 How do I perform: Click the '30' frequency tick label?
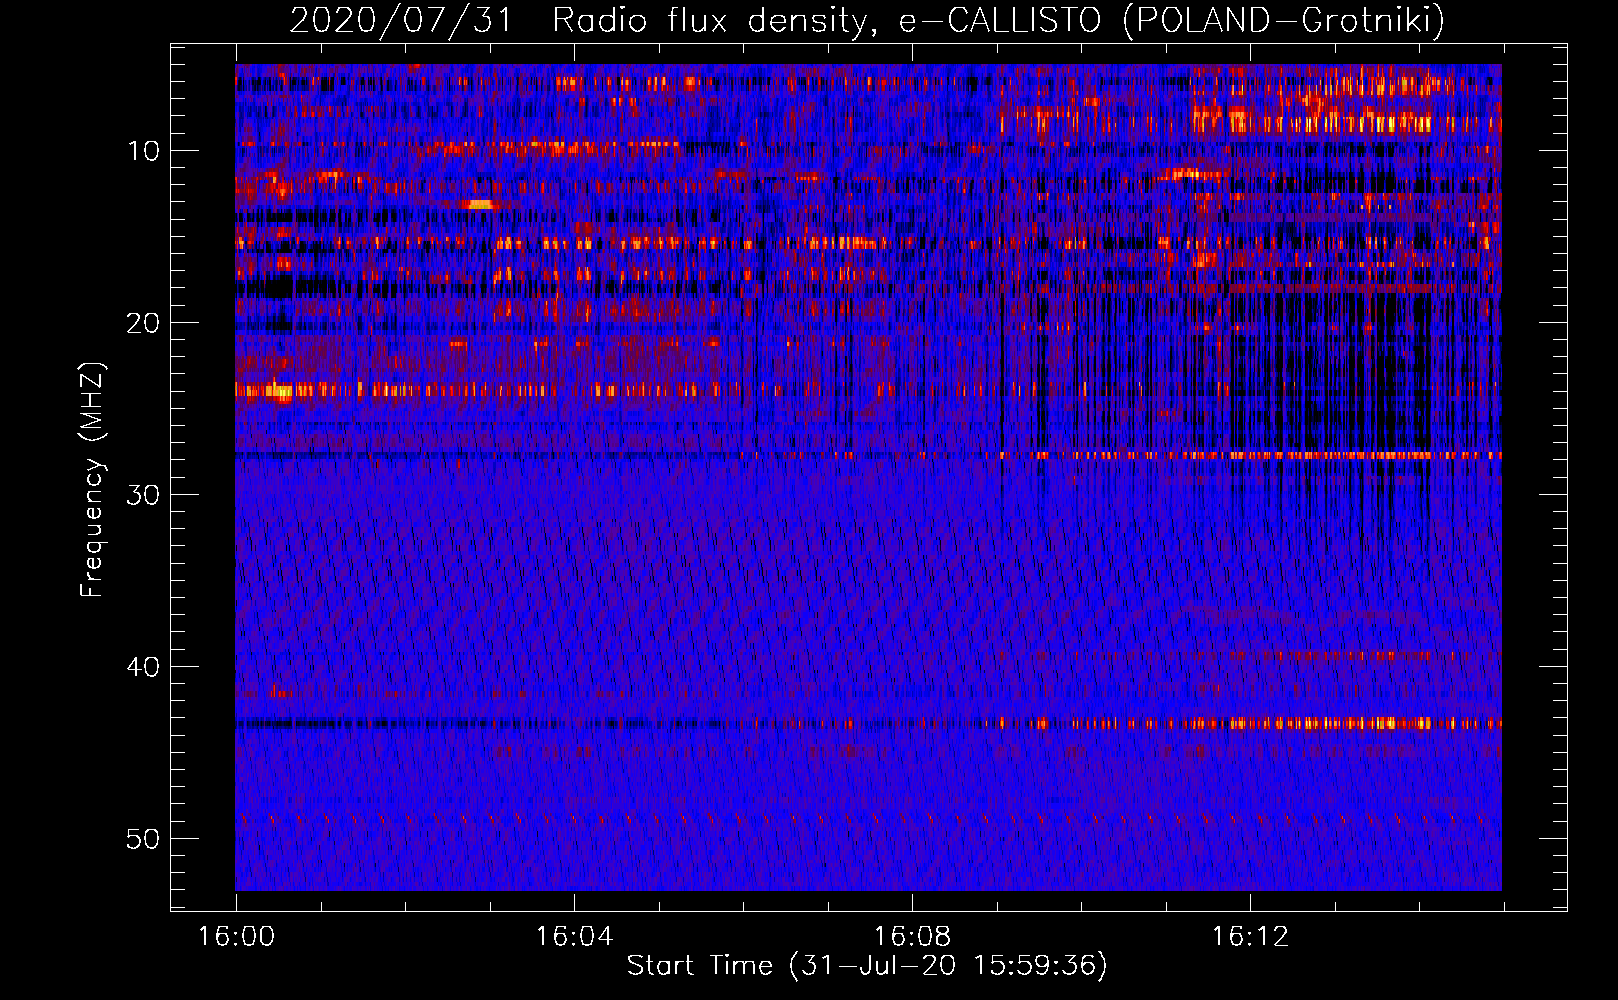[x=144, y=495]
